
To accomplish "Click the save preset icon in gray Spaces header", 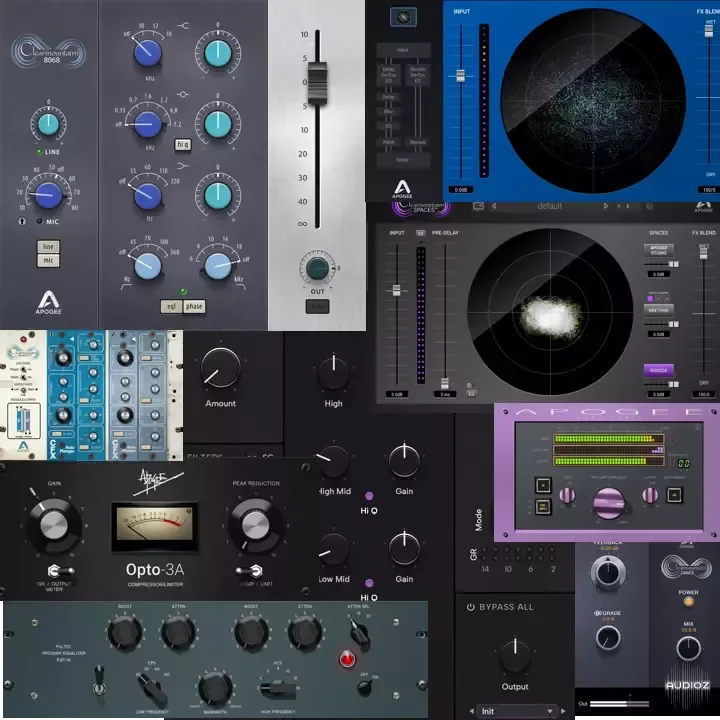I will [x=478, y=206].
